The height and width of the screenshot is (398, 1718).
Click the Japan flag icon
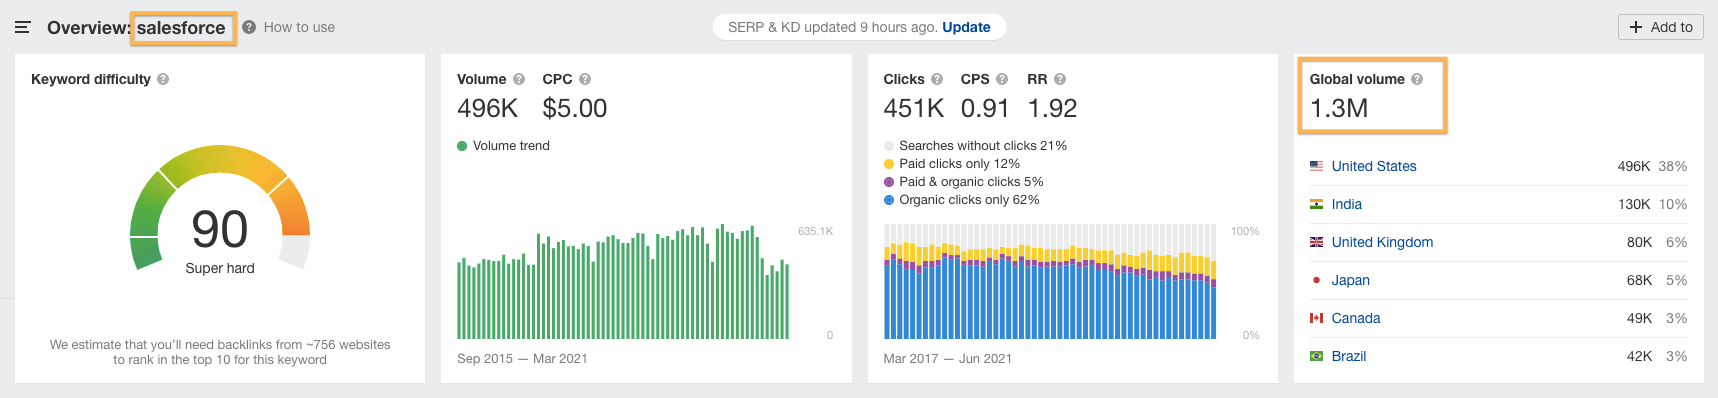coord(1316,280)
